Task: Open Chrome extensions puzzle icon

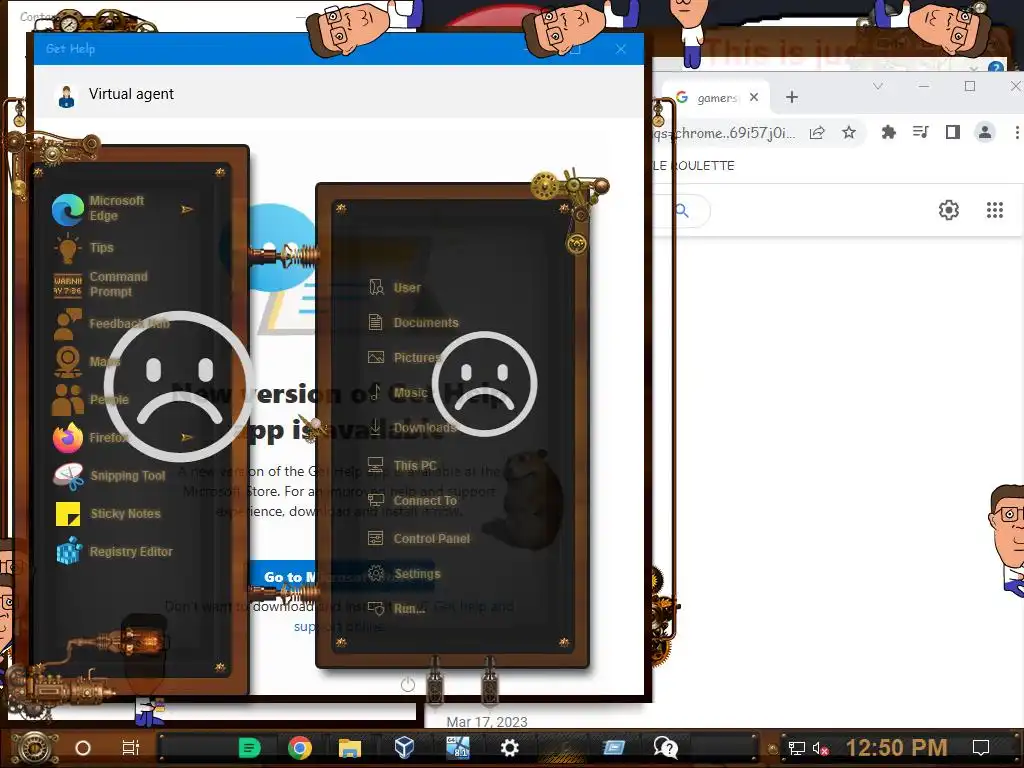Action: click(x=888, y=133)
